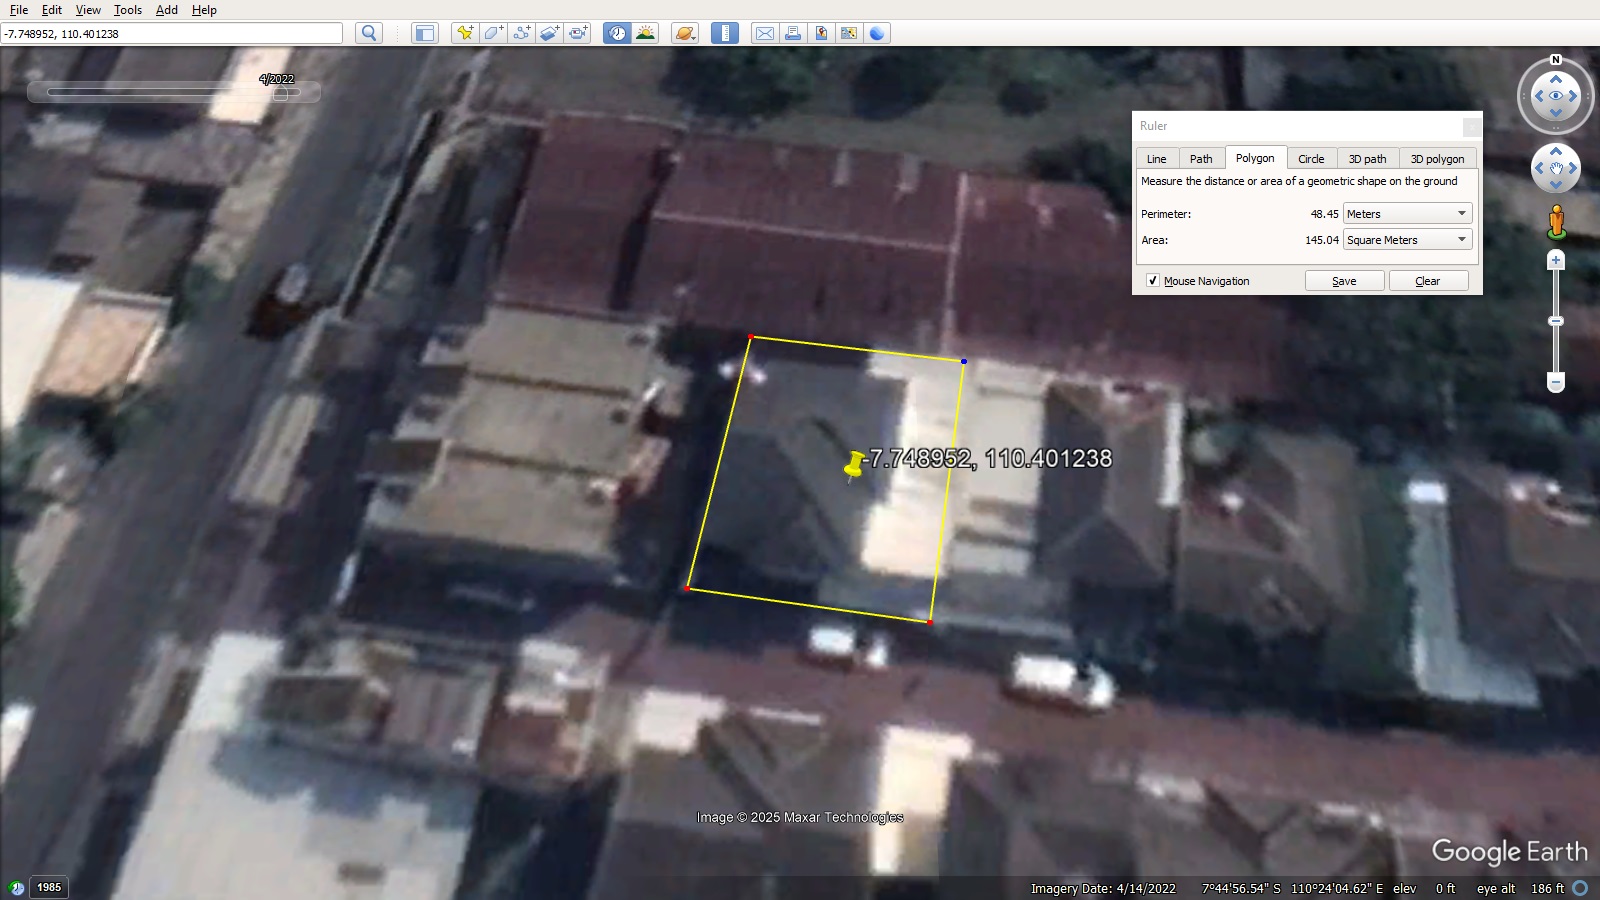The height and width of the screenshot is (900, 1600).
Task: Open the Tools menu
Action: [127, 10]
